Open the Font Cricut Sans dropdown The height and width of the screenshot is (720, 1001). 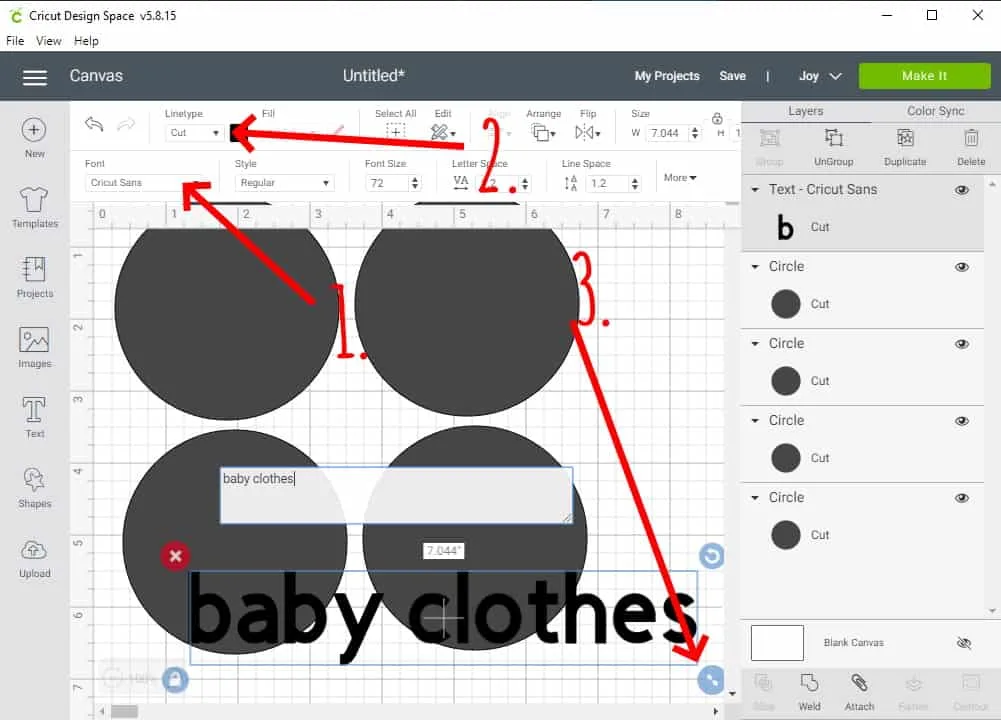point(146,183)
